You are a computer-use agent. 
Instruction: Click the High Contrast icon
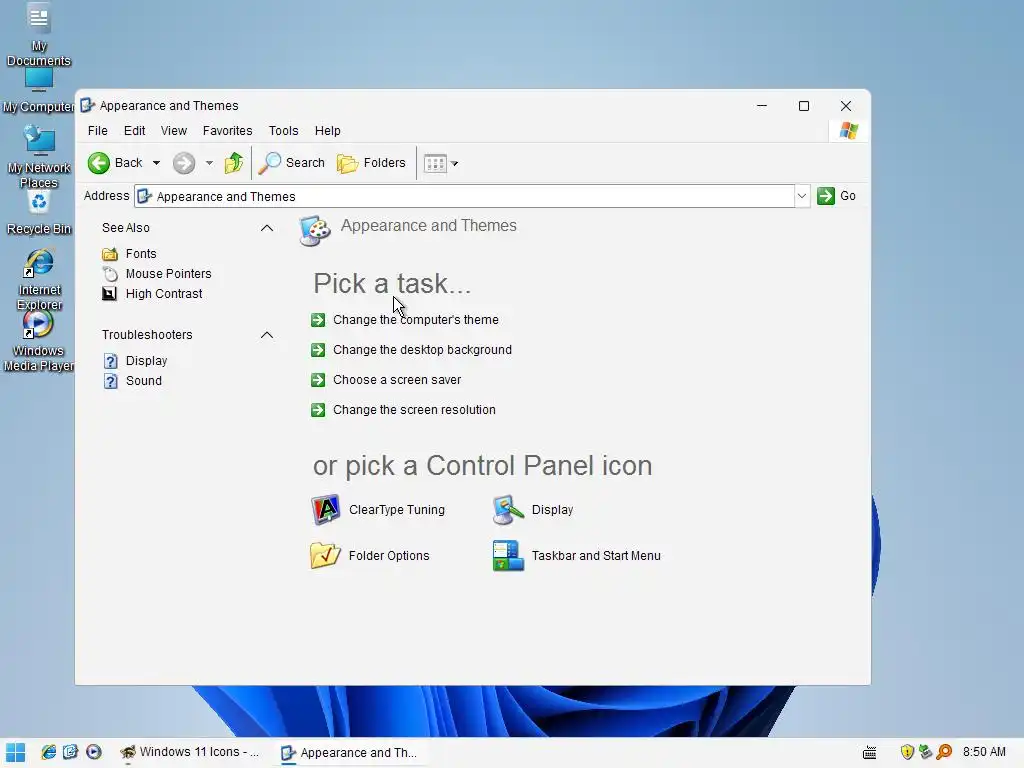(110, 294)
